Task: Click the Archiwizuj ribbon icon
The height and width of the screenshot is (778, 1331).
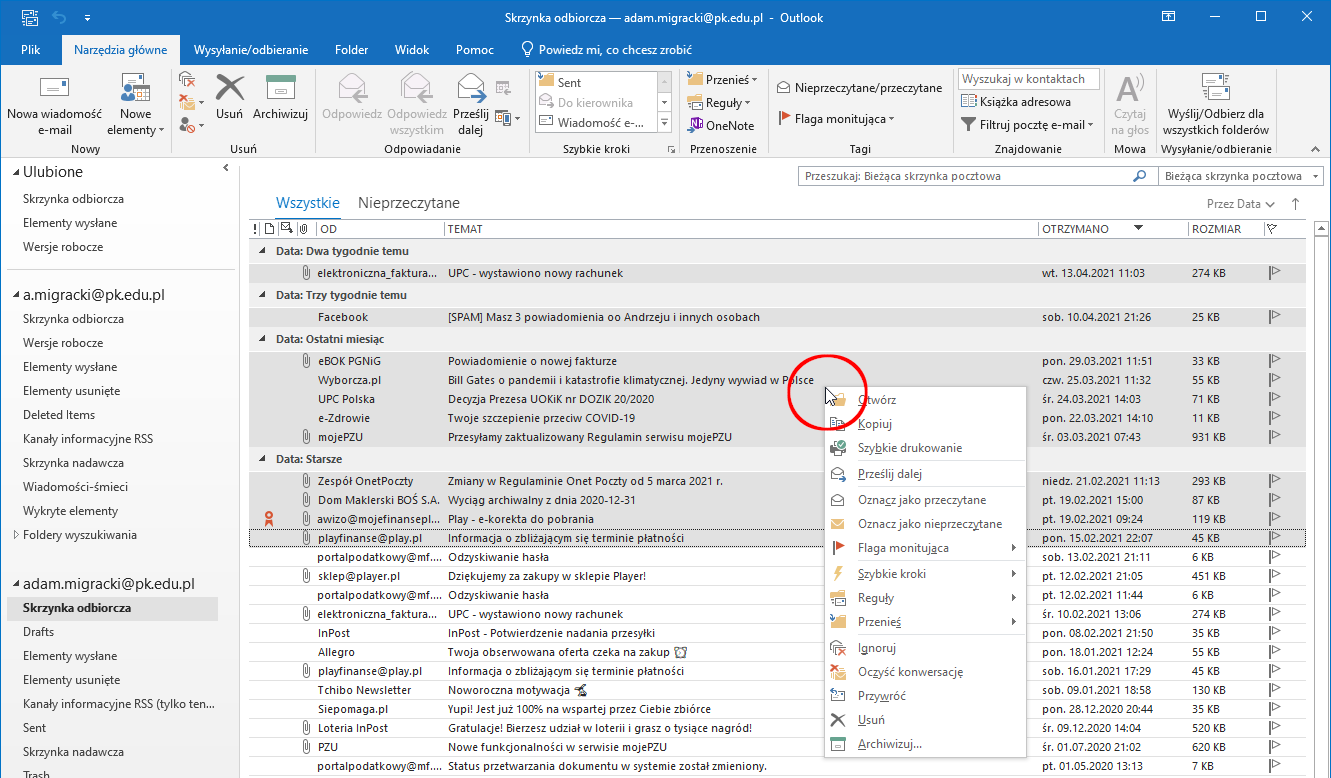Action: click(278, 90)
